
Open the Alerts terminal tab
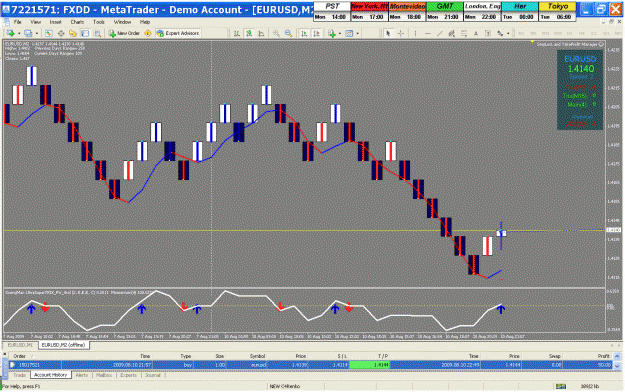coord(82,375)
